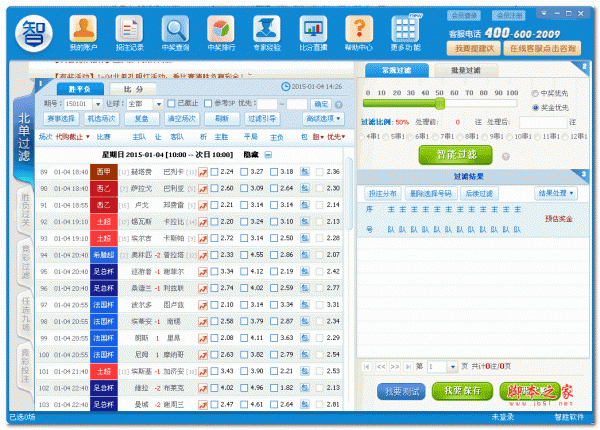This screenshot has height=430, width=600.
Task: Sort by 代购截止 dropdown arrow
Action: pos(88,137)
